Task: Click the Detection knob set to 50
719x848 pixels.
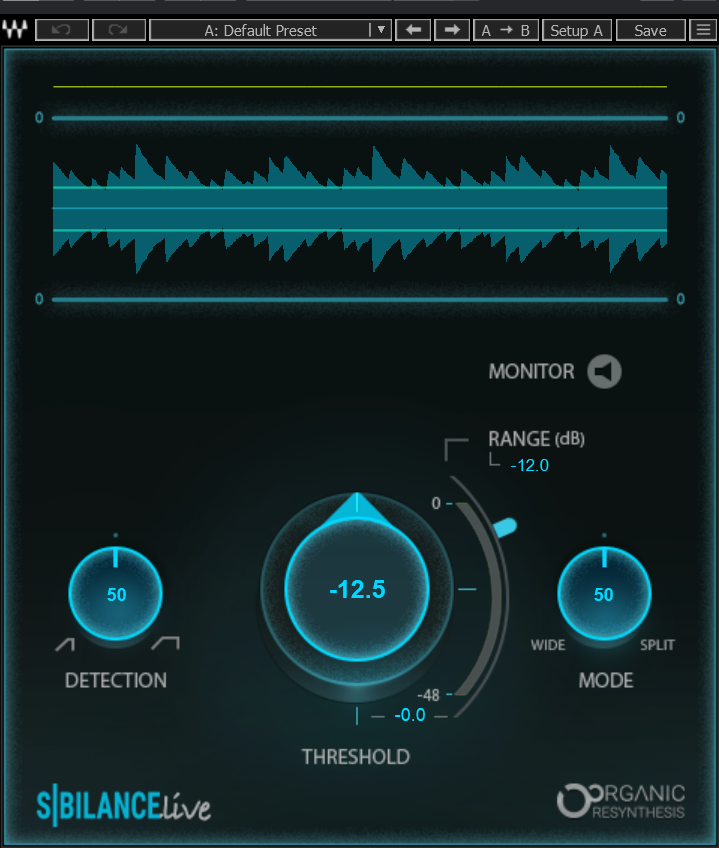Action: [x=116, y=593]
